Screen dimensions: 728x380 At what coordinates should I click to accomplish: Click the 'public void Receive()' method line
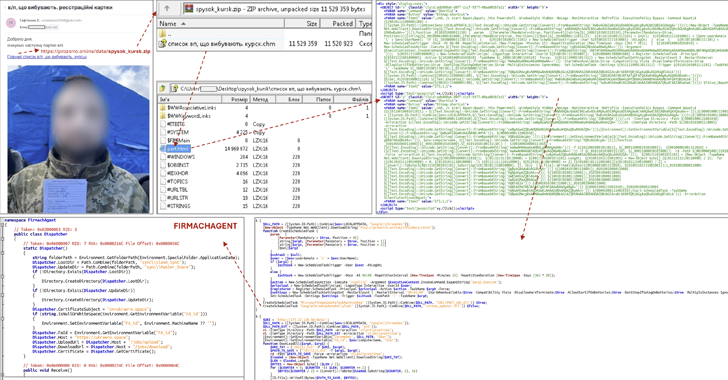coord(48,370)
